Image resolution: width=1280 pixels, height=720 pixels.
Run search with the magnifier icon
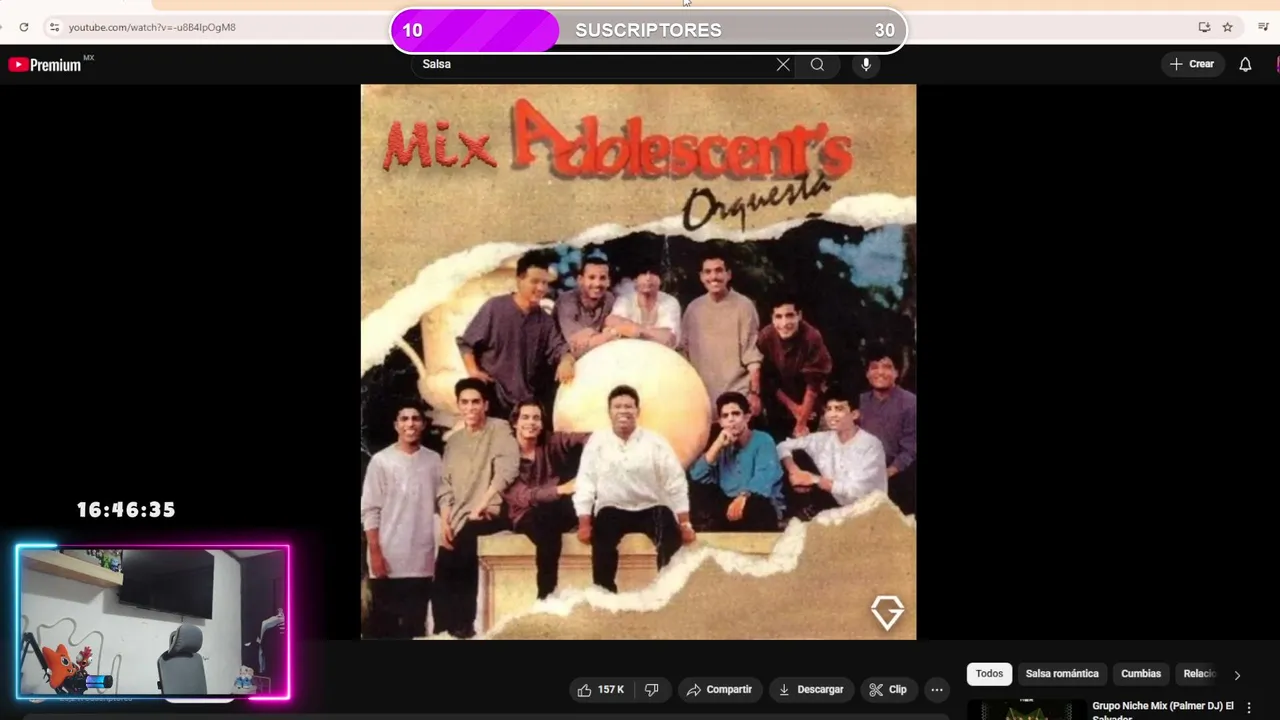pos(817,64)
